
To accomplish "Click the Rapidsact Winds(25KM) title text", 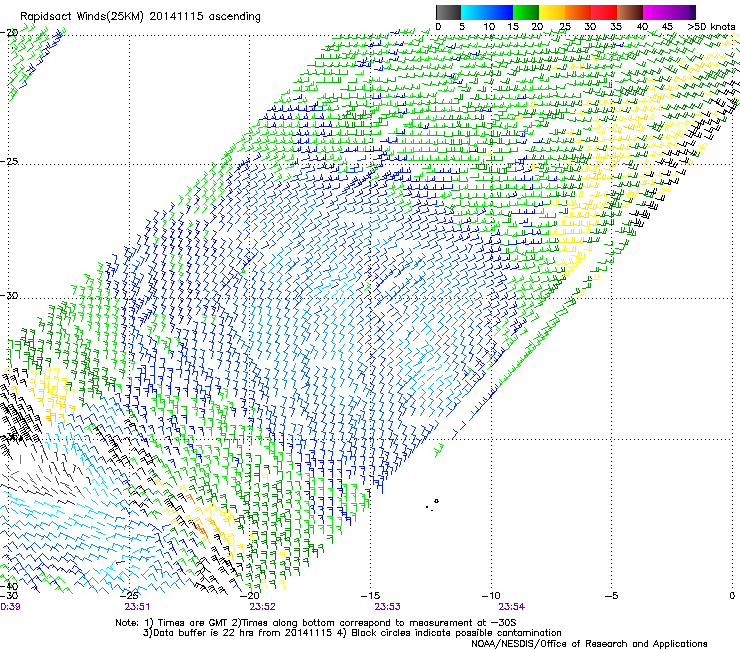I will [140, 16].
